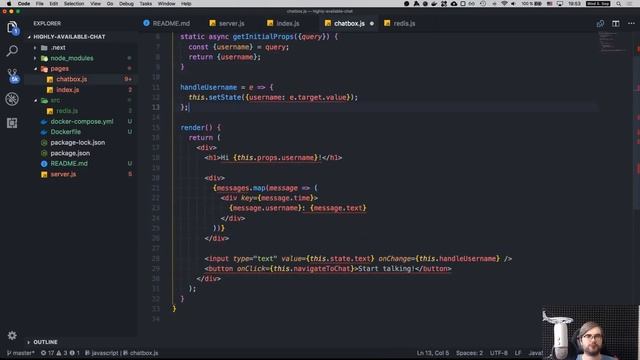The height and width of the screenshot is (360, 640).
Task: Click the handleUsername declaration in the editor
Action: pos(209,87)
